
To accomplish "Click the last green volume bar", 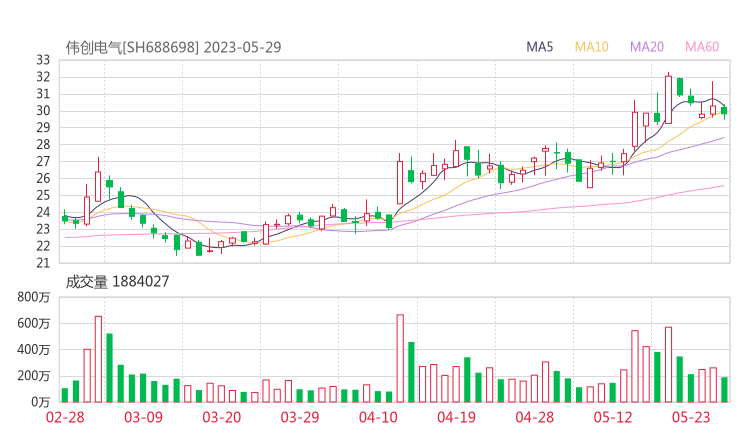I will (724, 389).
